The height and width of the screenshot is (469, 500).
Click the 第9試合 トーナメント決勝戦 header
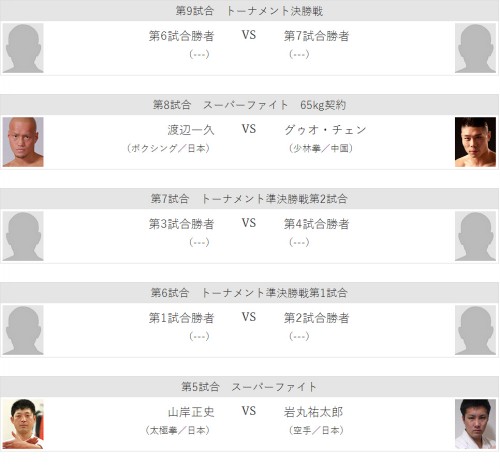coord(249,11)
